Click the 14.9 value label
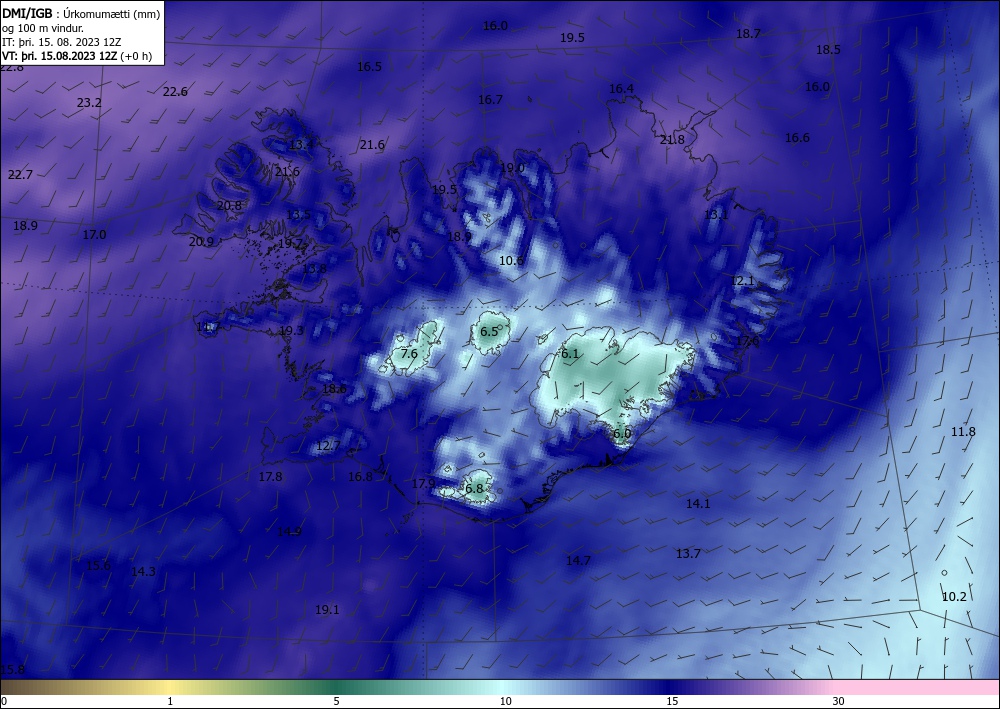Screen dimensions: 1000x709 [290, 532]
